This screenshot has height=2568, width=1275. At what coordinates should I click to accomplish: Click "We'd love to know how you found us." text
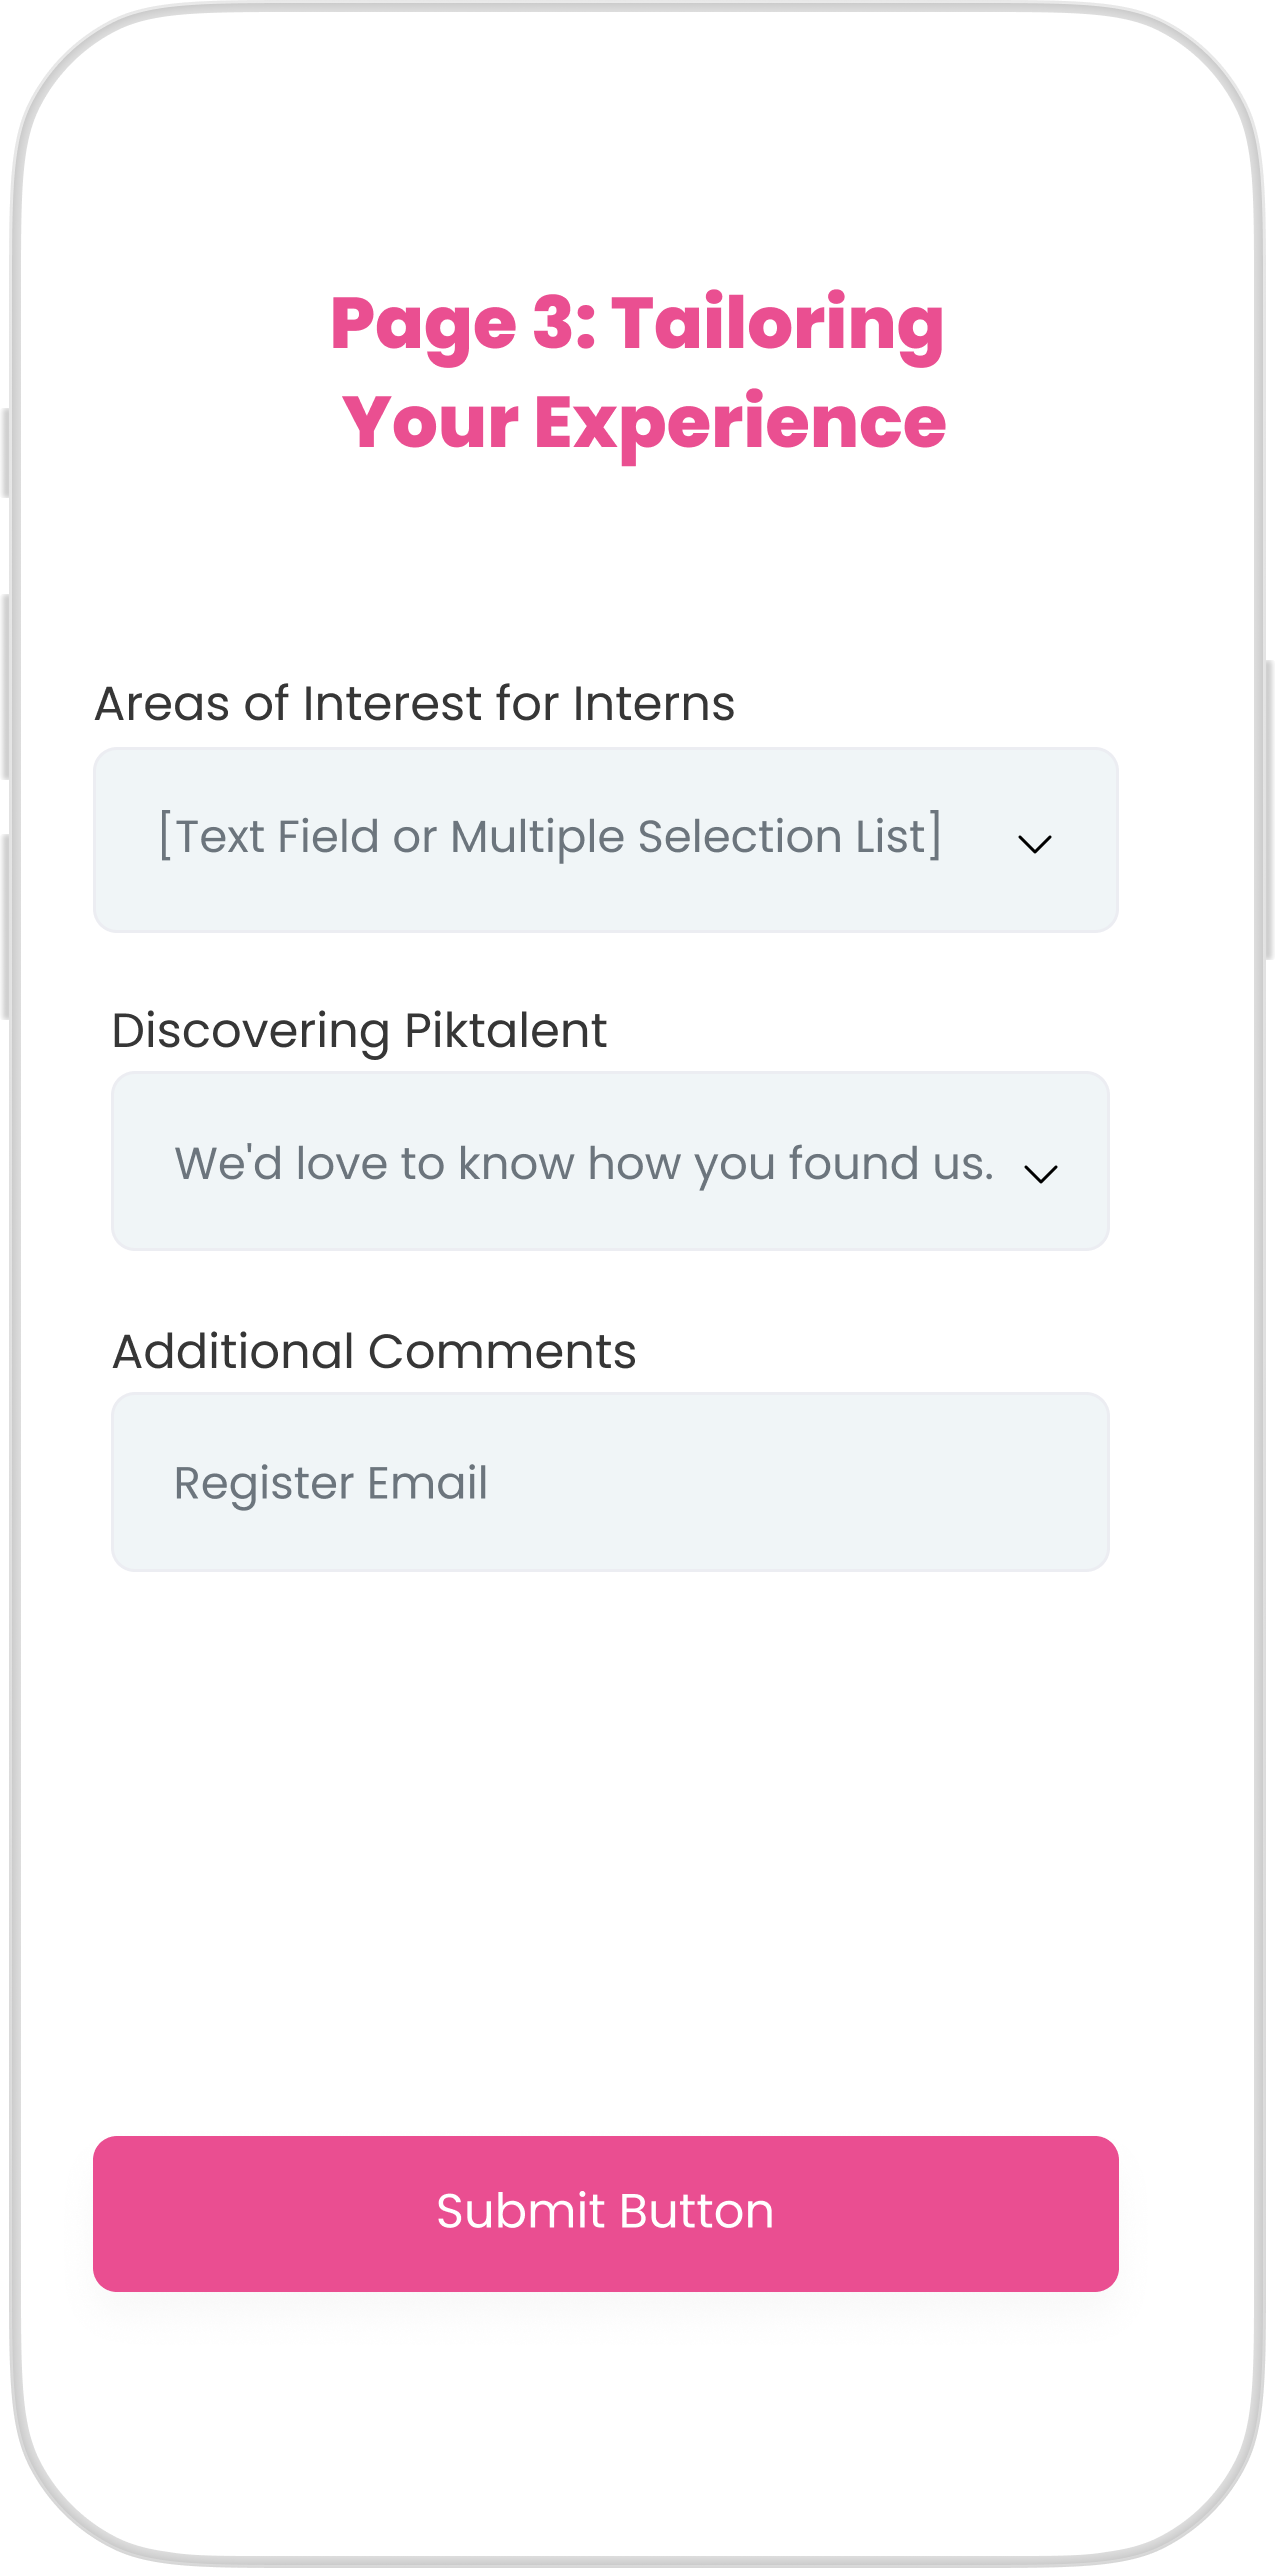tap(584, 1164)
